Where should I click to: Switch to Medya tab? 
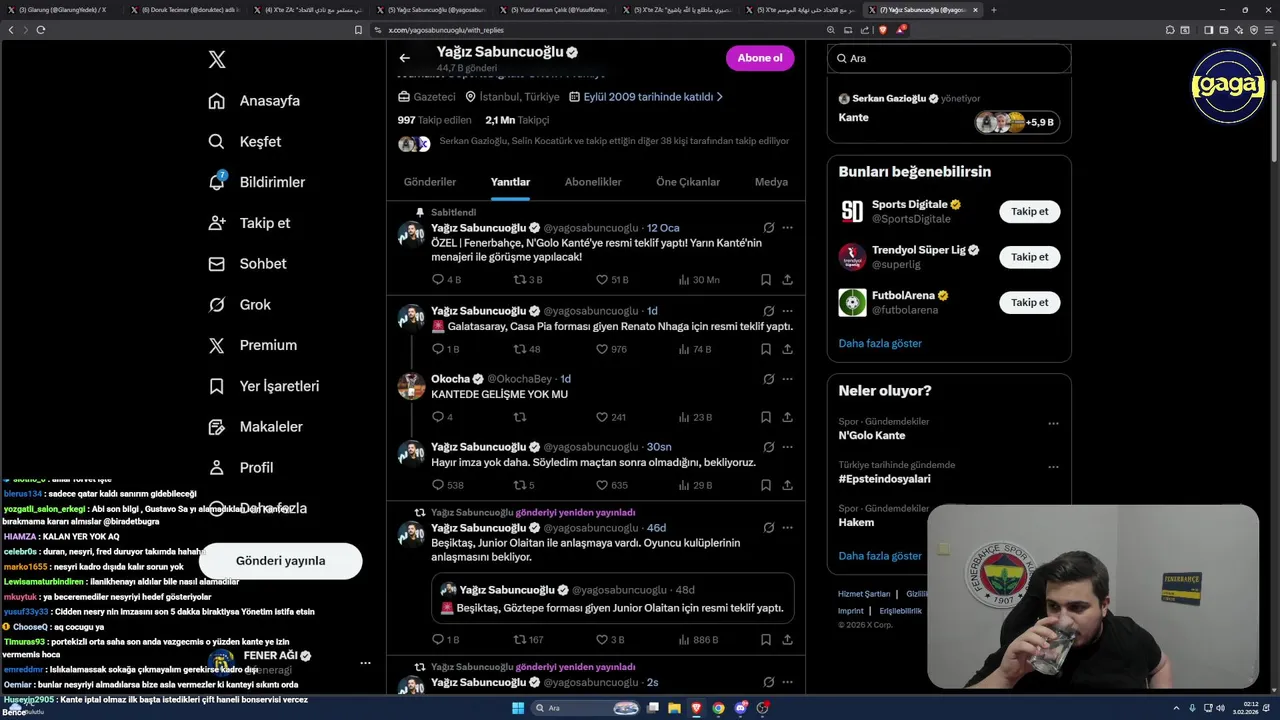click(x=771, y=182)
